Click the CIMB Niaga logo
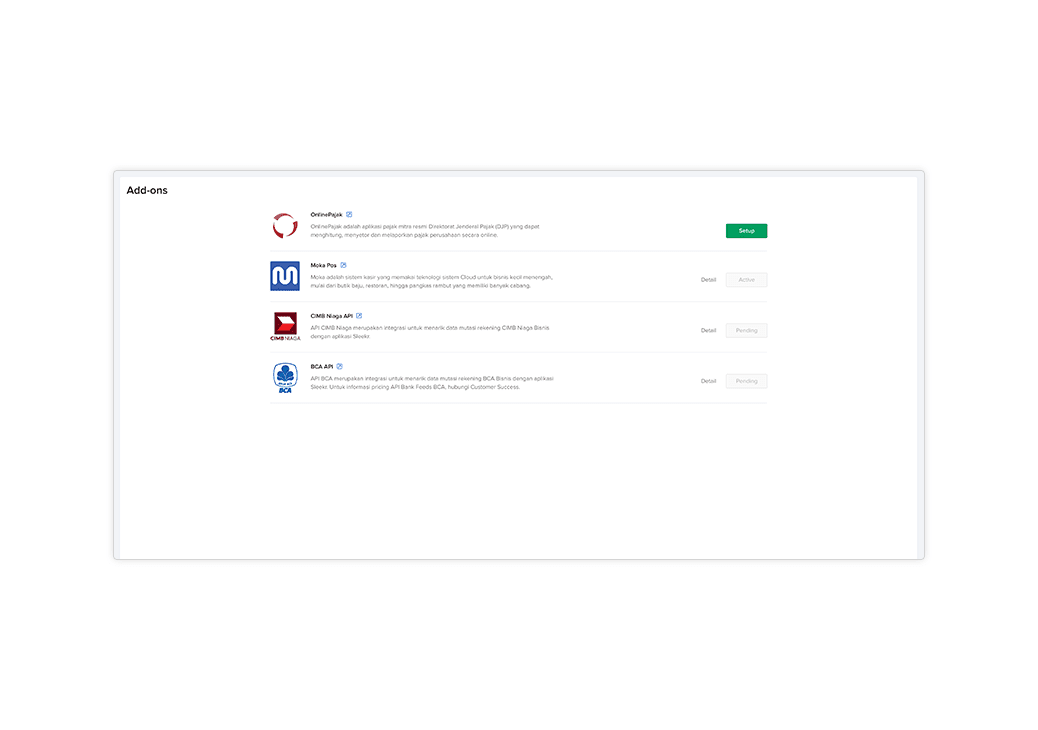Screen dimensions: 1038x730 pyautogui.click(x=285, y=326)
